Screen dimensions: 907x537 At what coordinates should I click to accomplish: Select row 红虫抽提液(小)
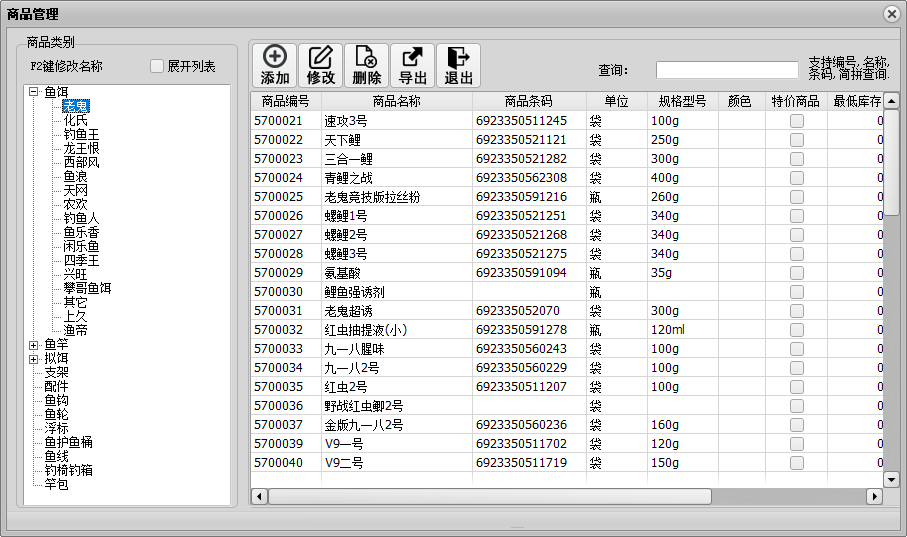point(567,330)
